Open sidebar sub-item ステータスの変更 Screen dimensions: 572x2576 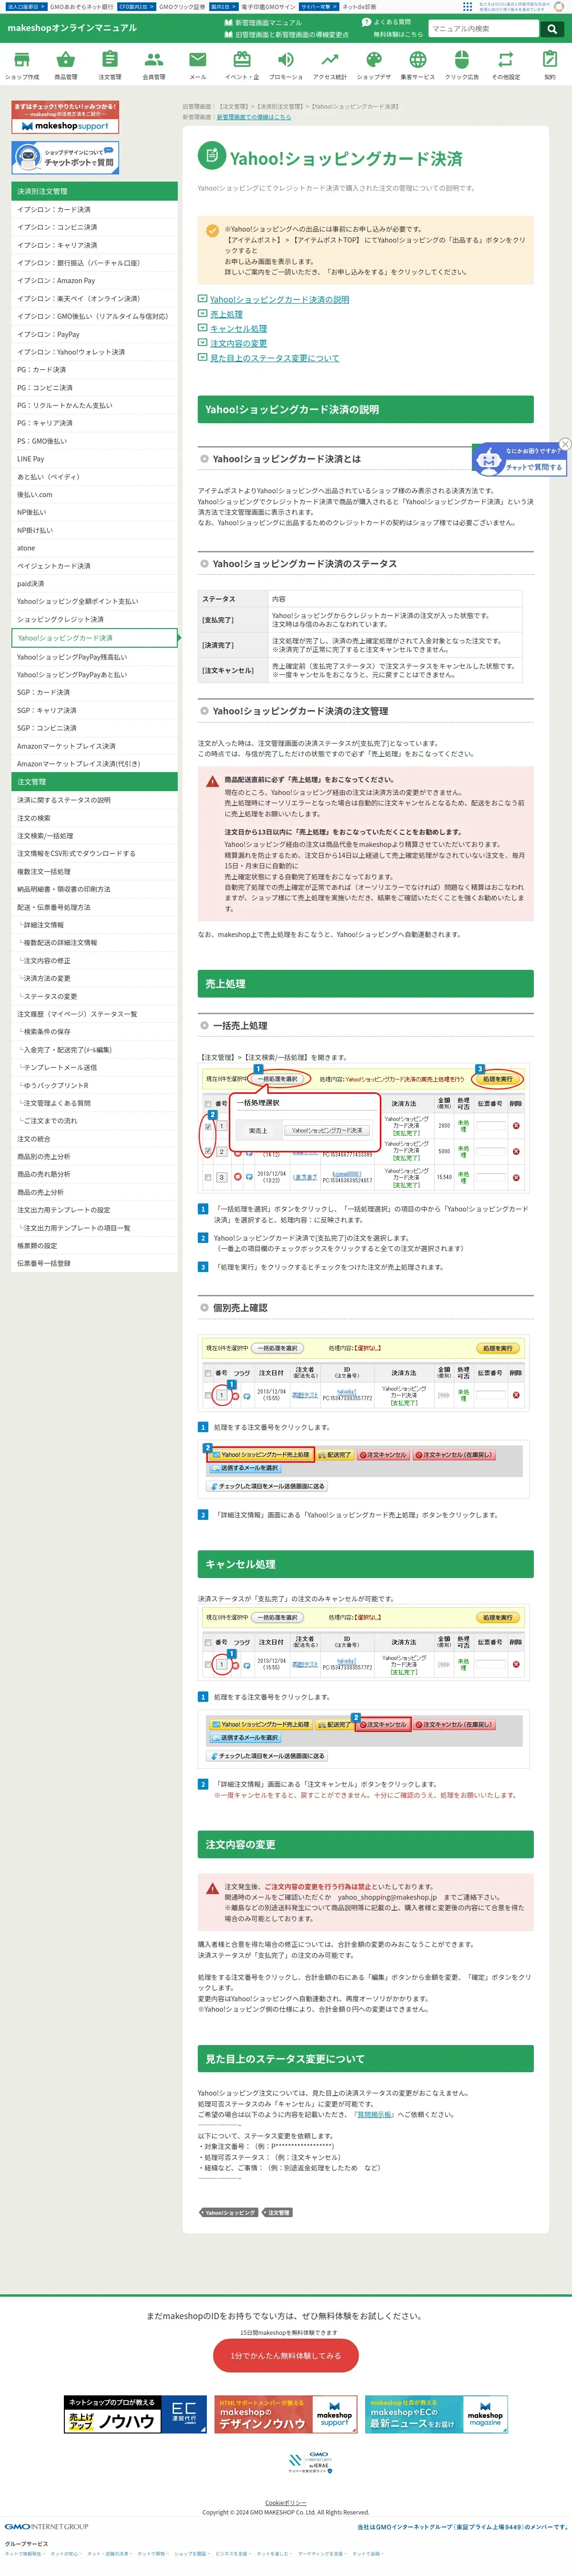[94, 996]
